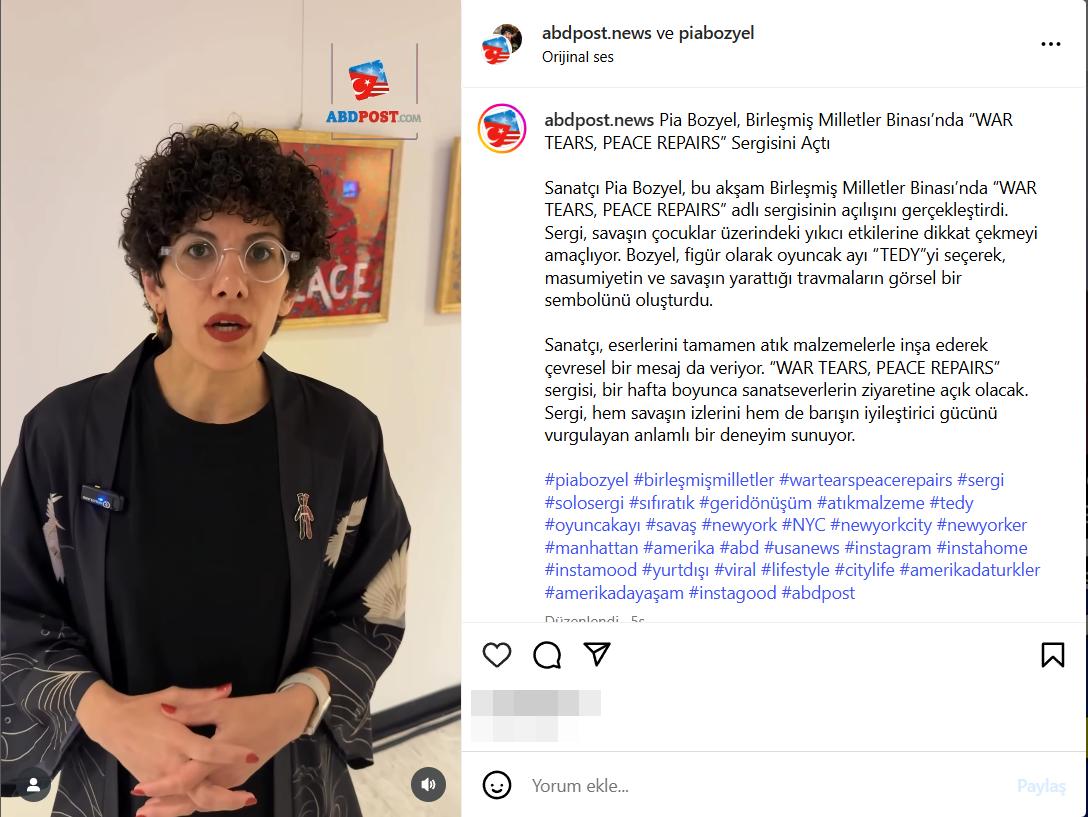Open comments with the speech bubble icon

click(x=547, y=655)
